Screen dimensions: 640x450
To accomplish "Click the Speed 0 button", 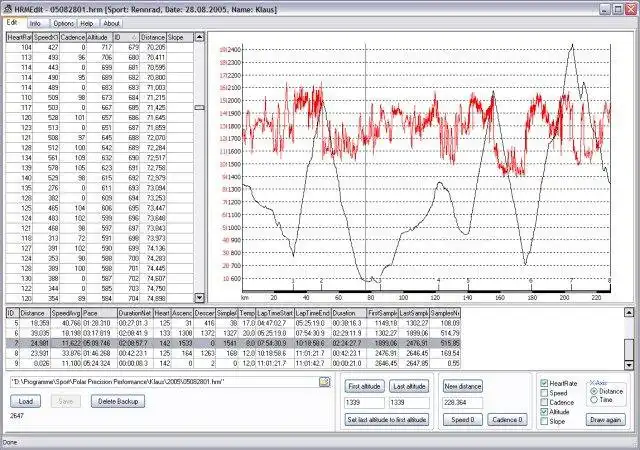I will click(x=463, y=419).
